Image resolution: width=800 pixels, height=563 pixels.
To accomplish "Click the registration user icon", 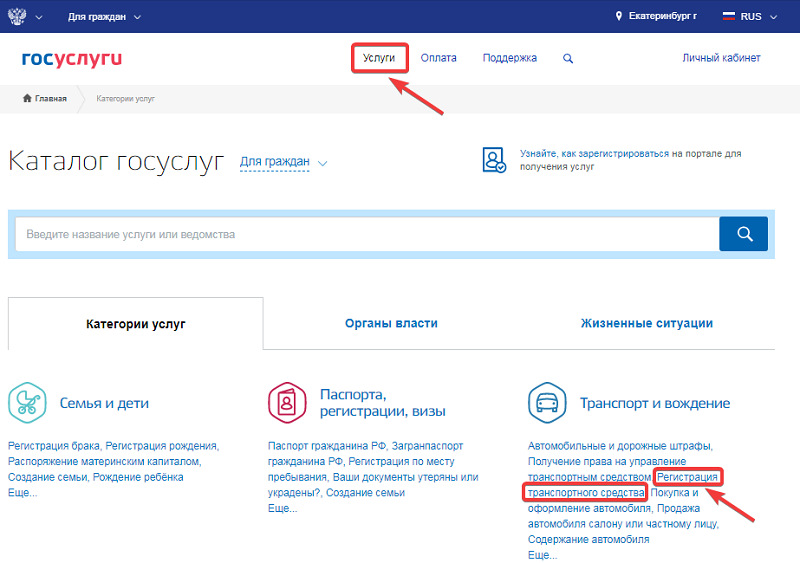I will (494, 160).
